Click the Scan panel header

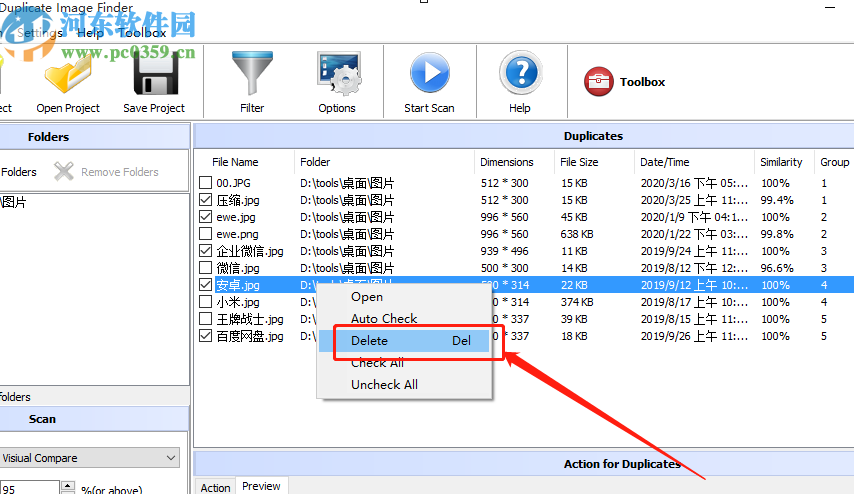click(42, 419)
